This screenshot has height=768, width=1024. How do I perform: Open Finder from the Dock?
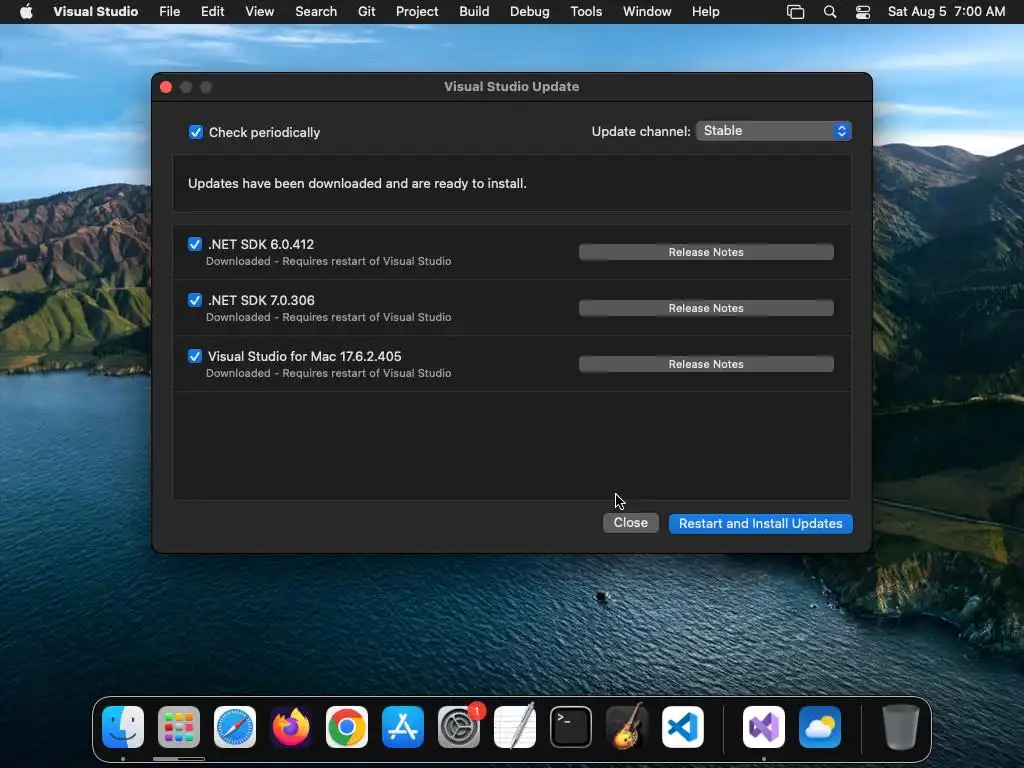click(123, 727)
